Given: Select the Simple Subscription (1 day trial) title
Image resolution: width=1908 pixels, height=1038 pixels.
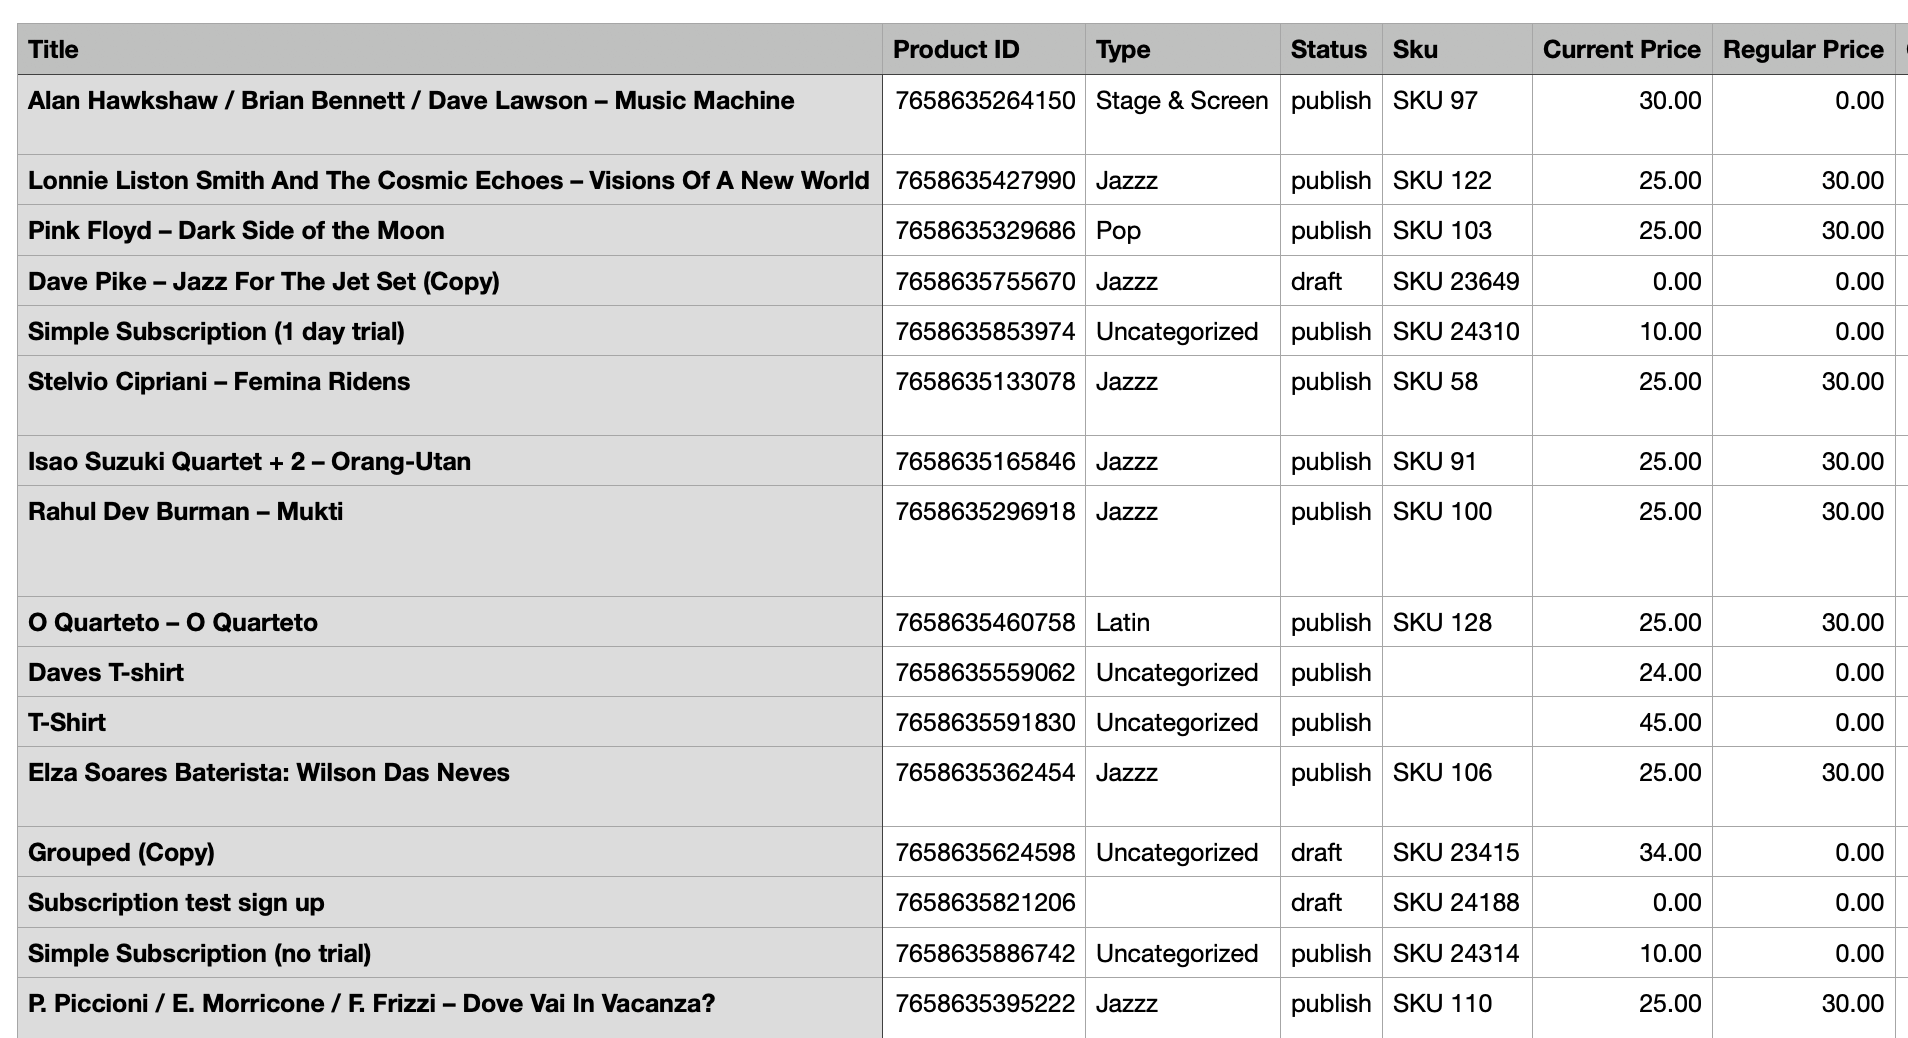Looking at the screenshot, I should click(x=215, y=331).
